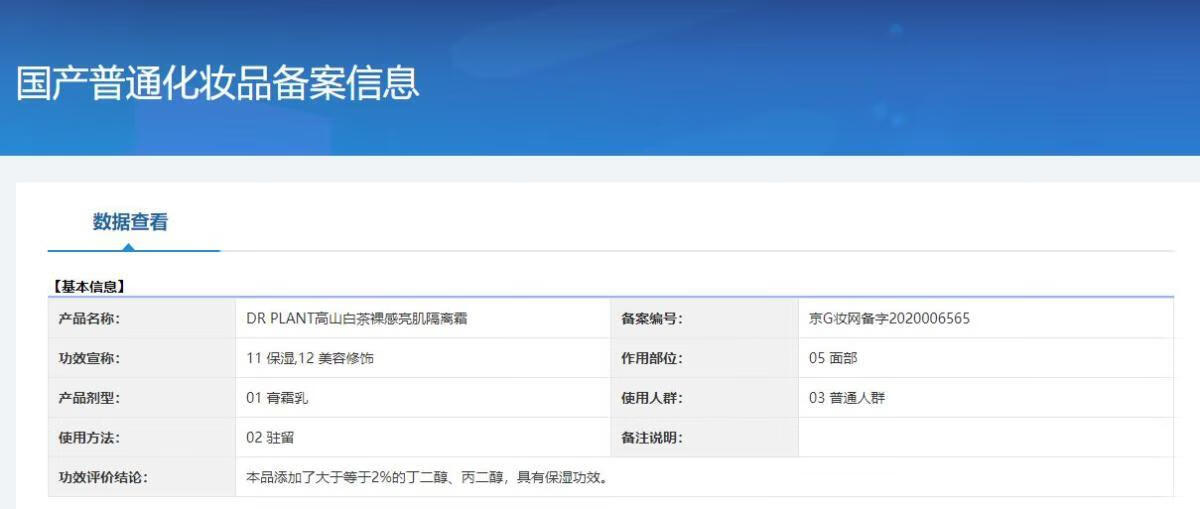The height and width of the screenshot is (509, 1200).
Task: Click the 产品剂型 label cell
Action: click(x=90, y=398)
